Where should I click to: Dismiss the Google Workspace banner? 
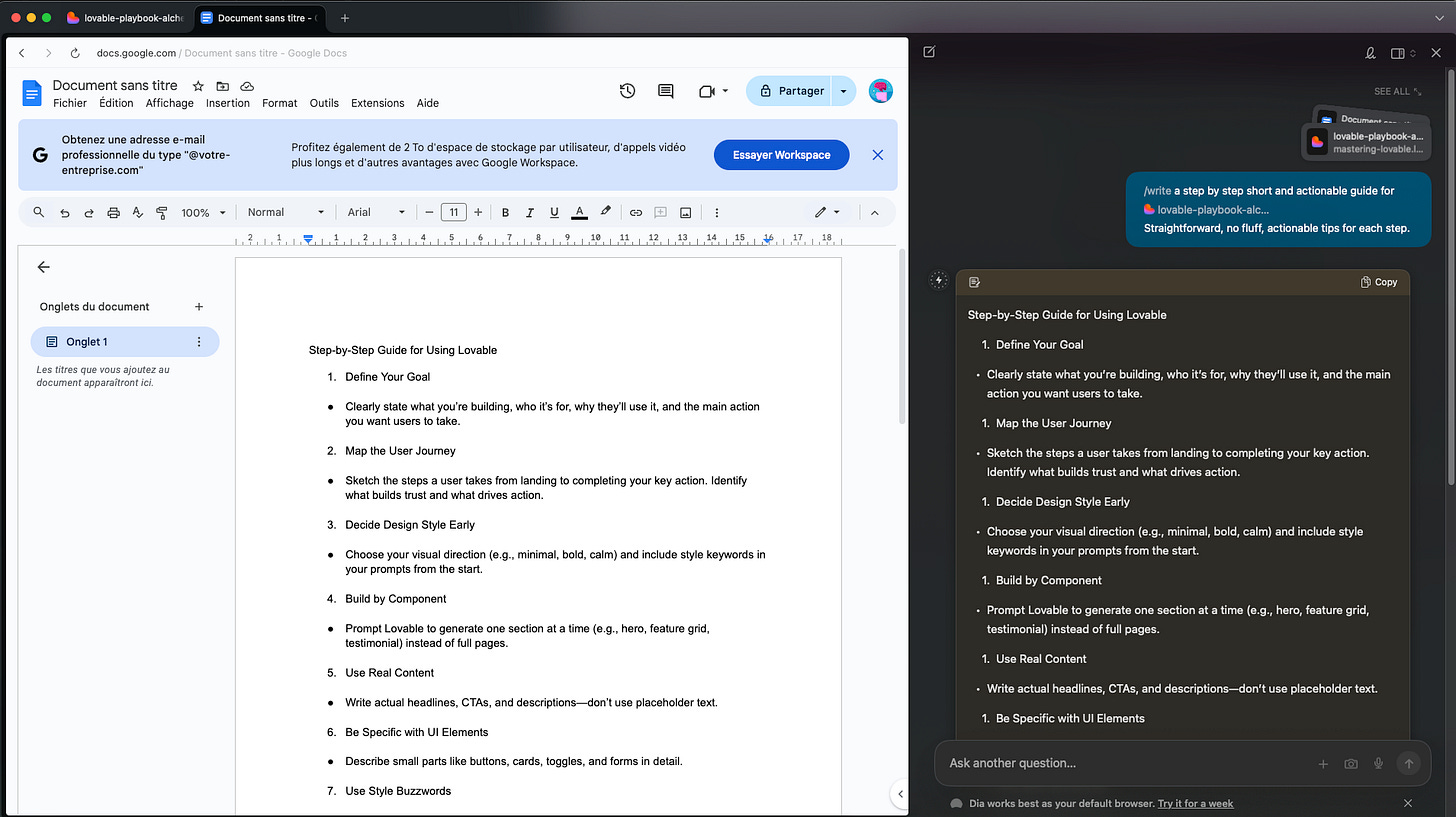pyautogui.click(x=878, y=155)
